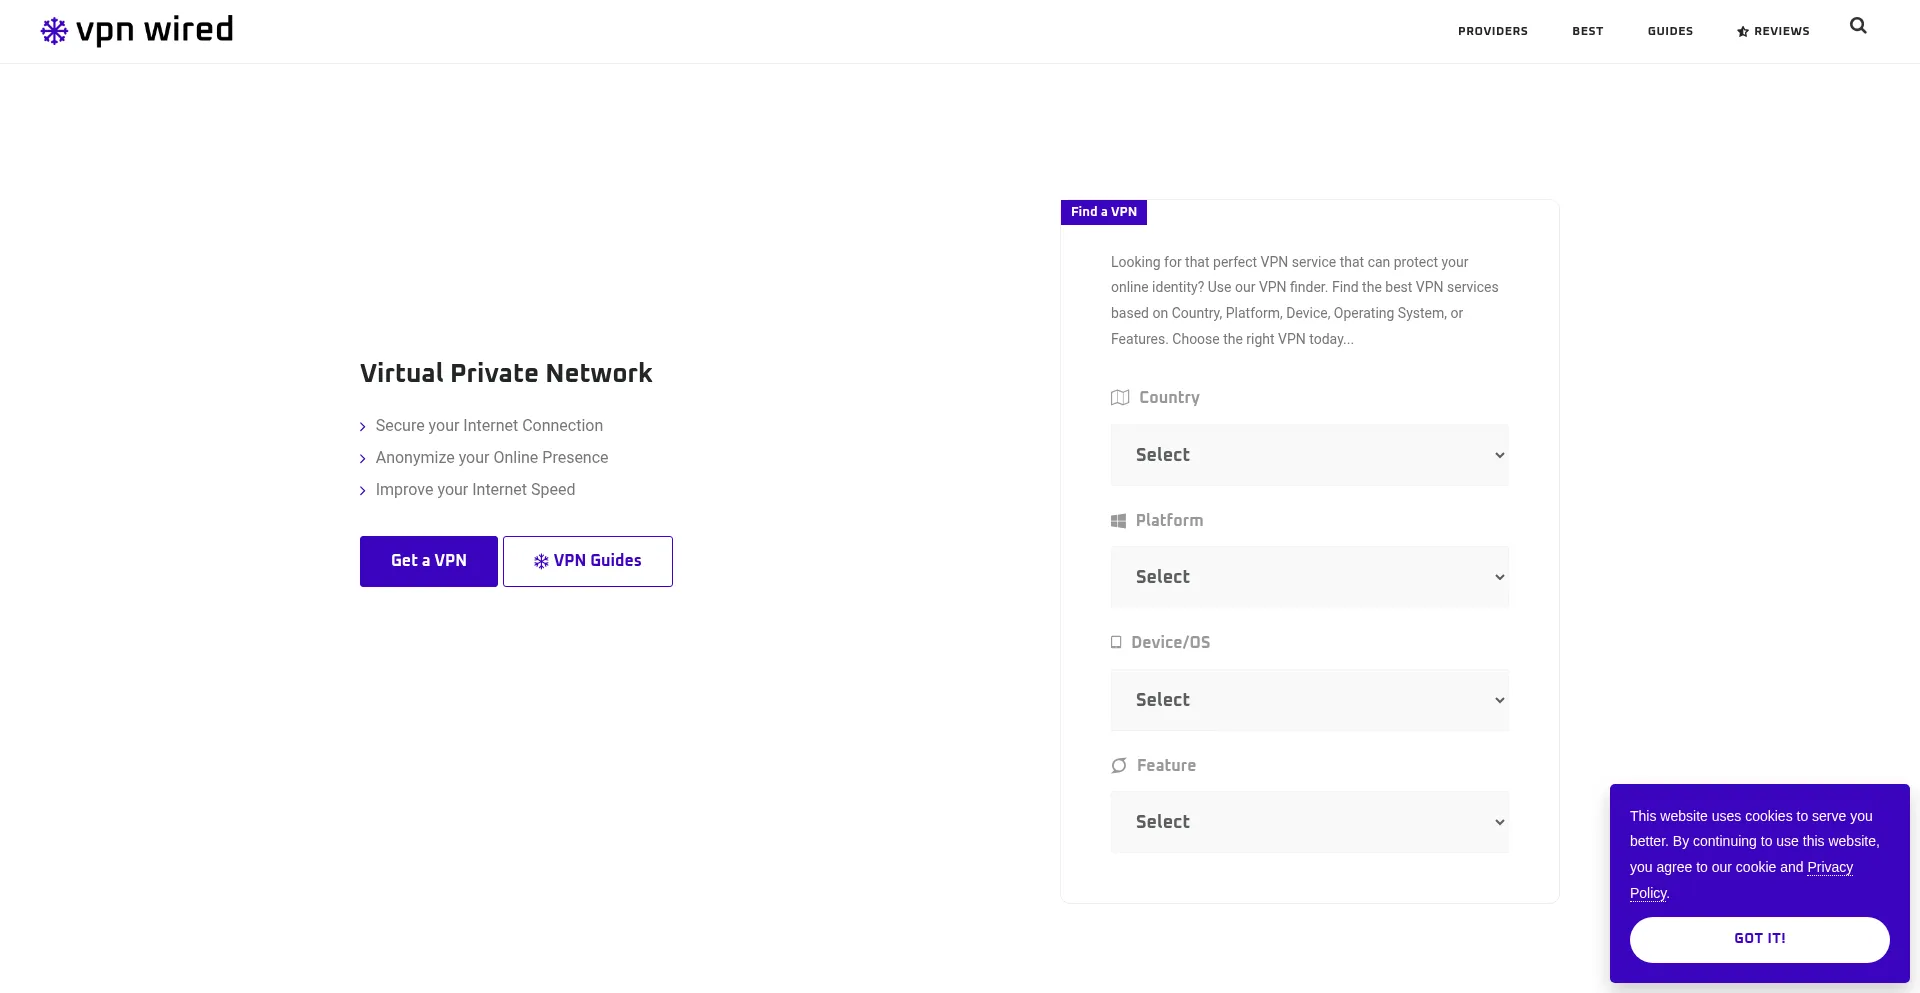Open the Device/OS select dropdown
The image size is (1920, 993).
tap(1309, 700)
